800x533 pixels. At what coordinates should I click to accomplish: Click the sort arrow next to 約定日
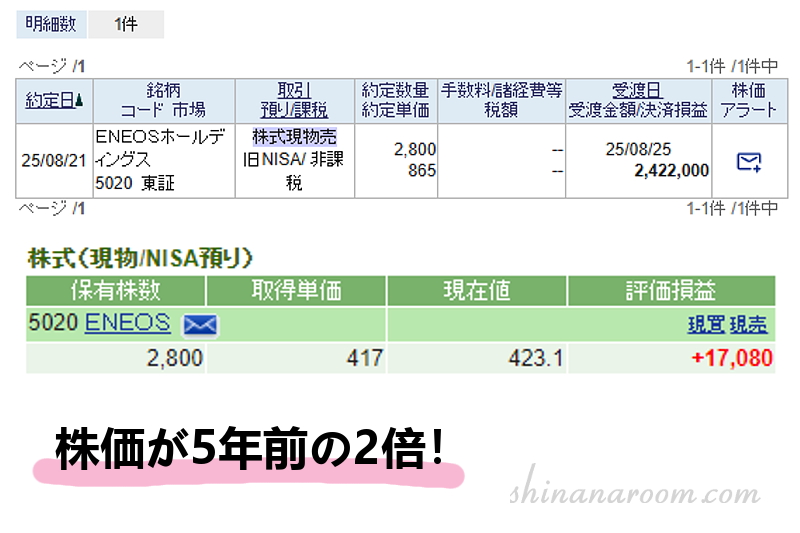(80, 101)
